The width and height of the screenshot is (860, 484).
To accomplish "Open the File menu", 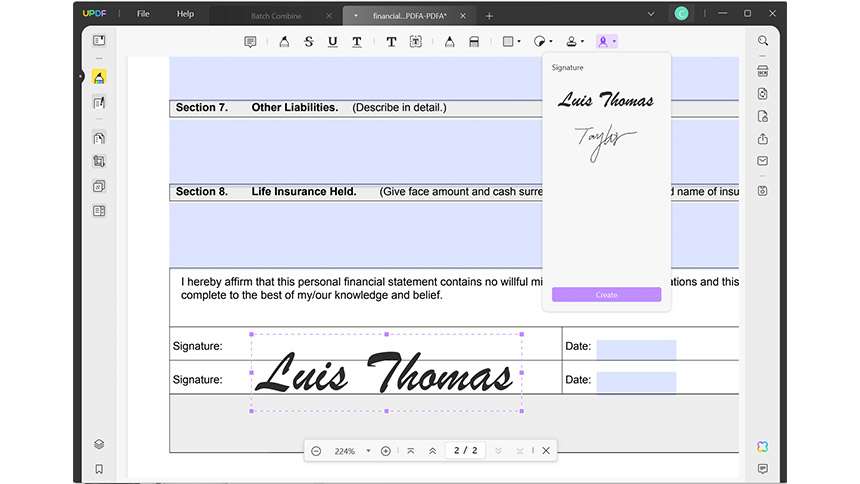I will click(143, 14).
